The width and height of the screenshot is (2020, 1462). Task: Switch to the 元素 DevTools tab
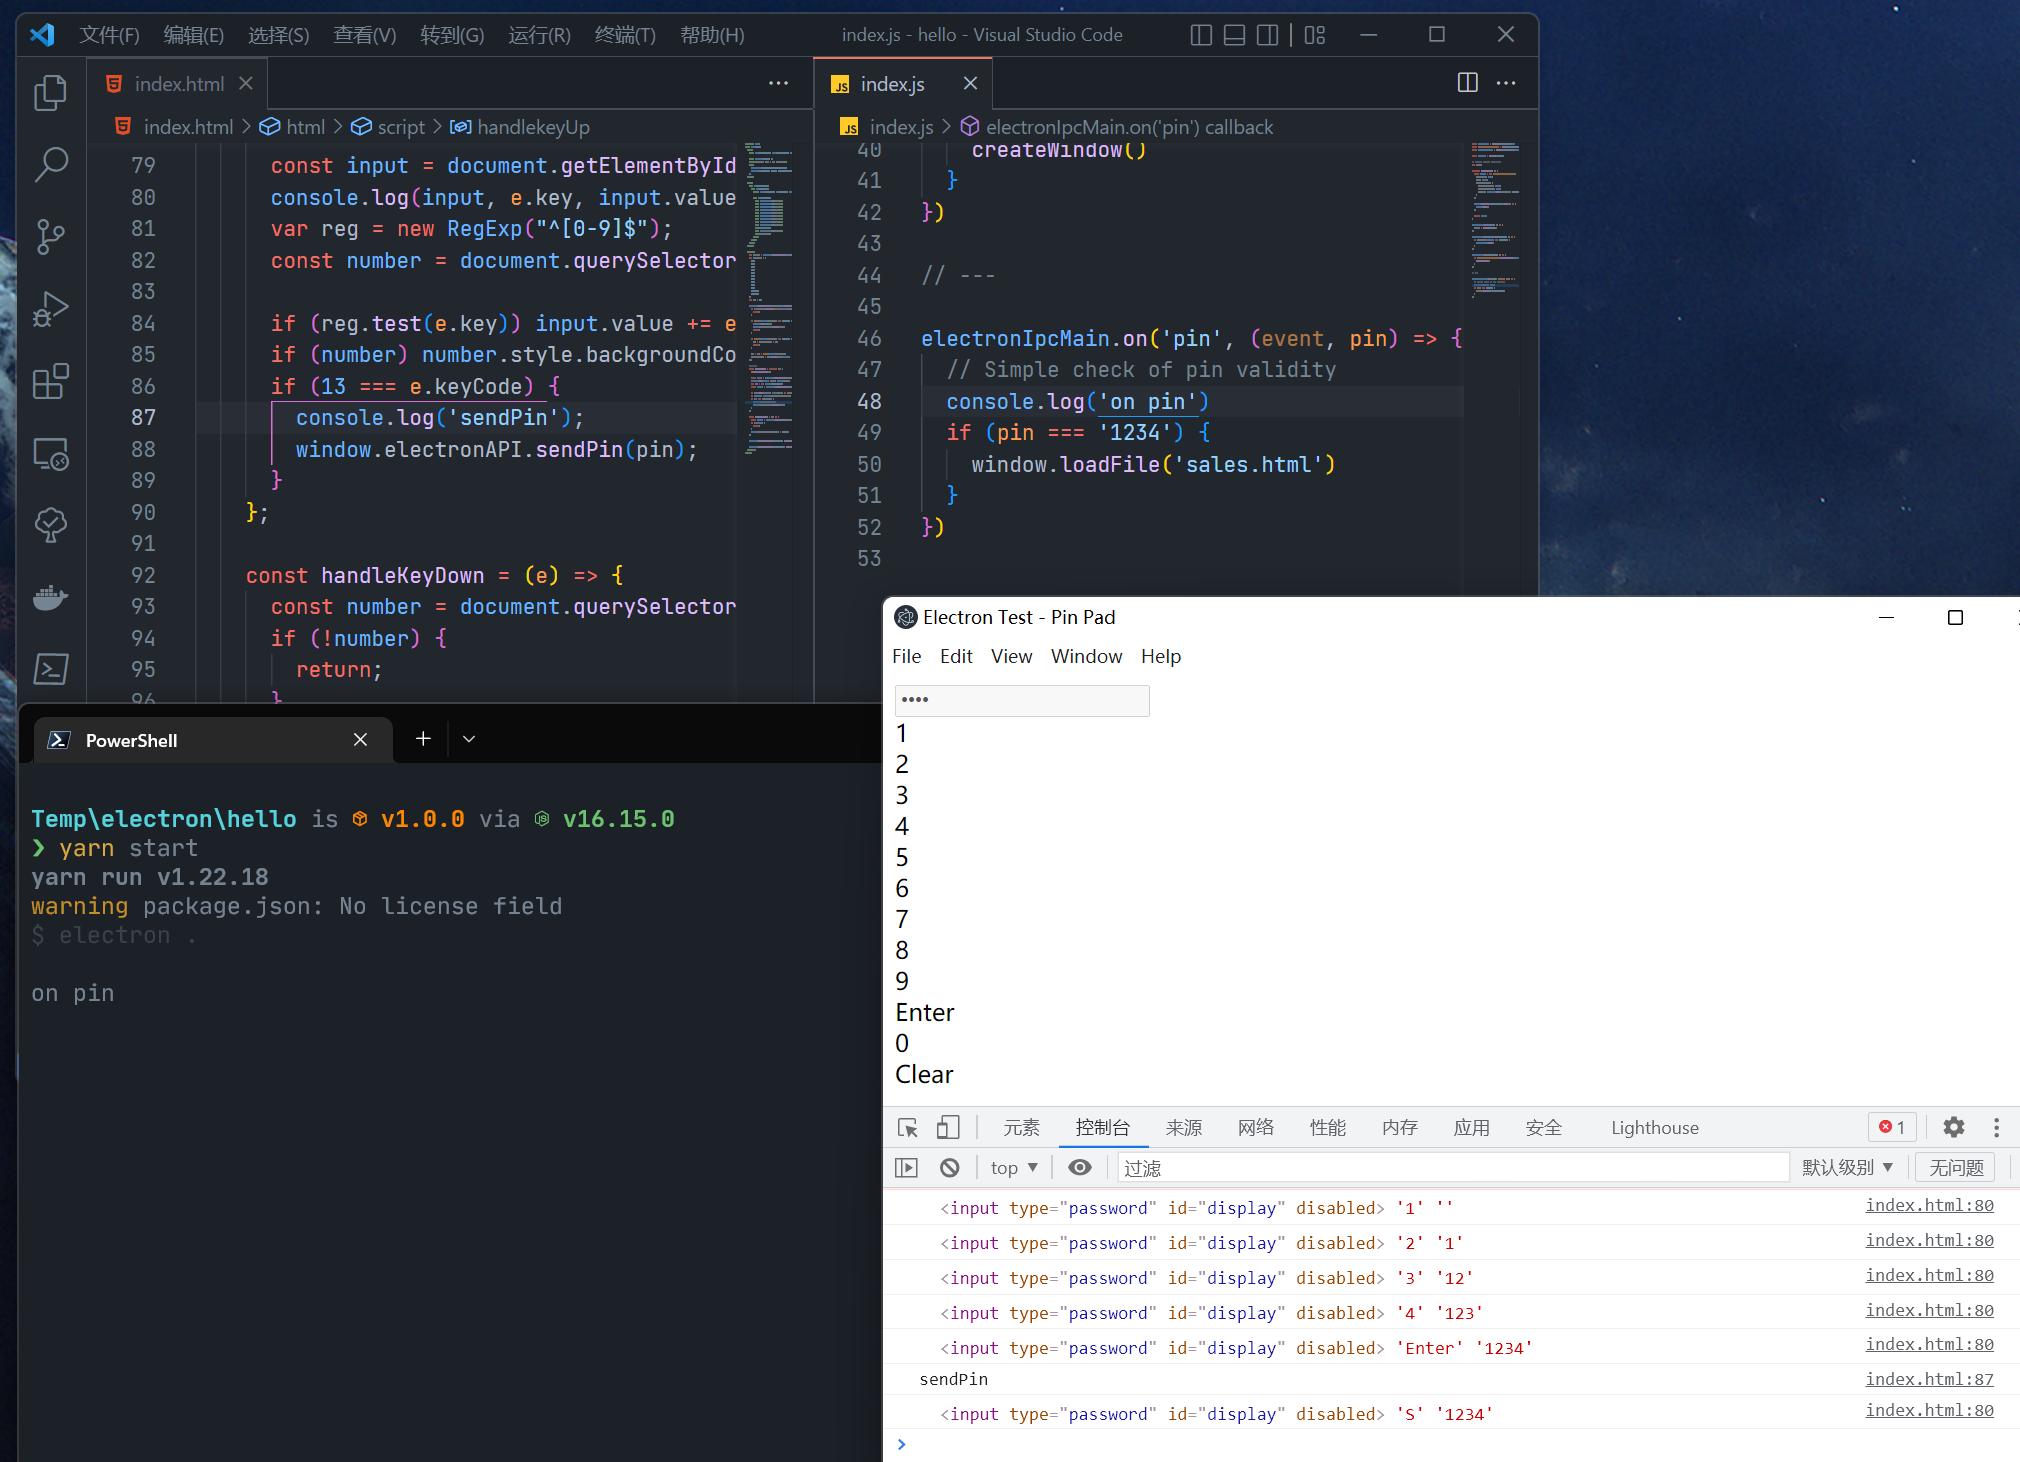tap(1021, 1128)
